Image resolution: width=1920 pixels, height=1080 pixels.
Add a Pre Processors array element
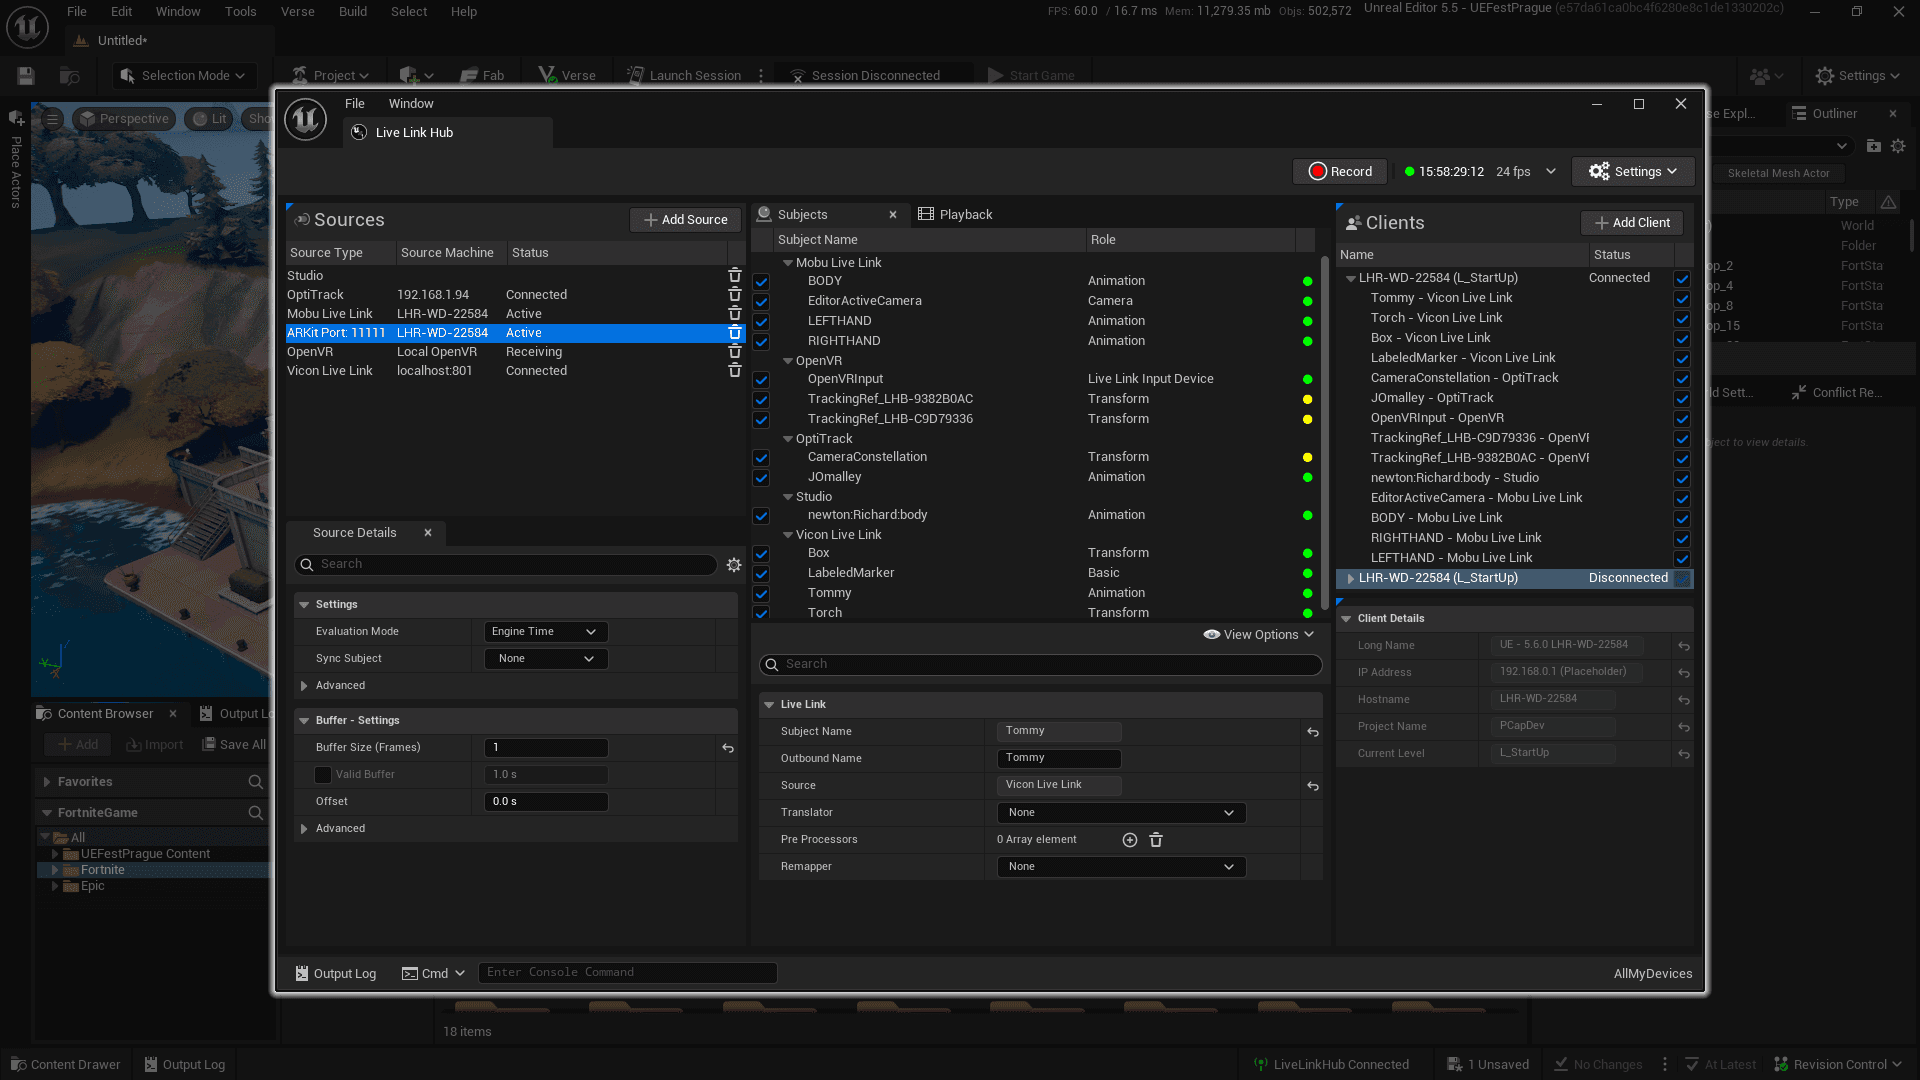[x=1130, y=840]
